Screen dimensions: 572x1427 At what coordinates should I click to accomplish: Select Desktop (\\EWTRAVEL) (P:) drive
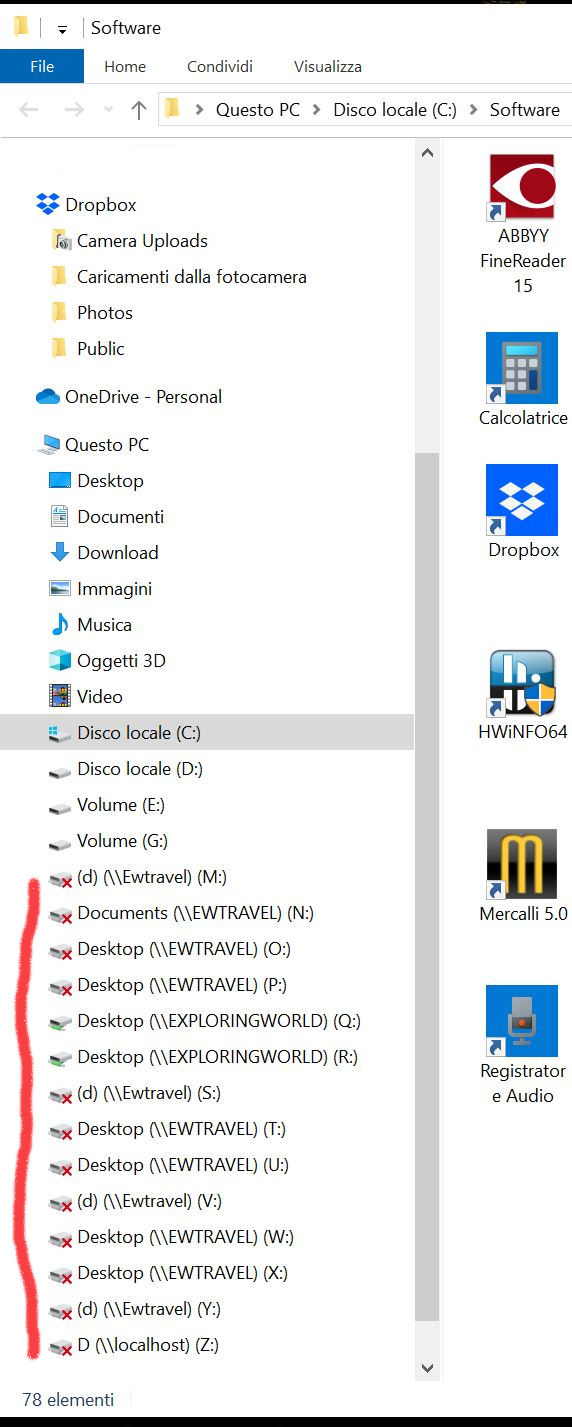coord(183,985)
